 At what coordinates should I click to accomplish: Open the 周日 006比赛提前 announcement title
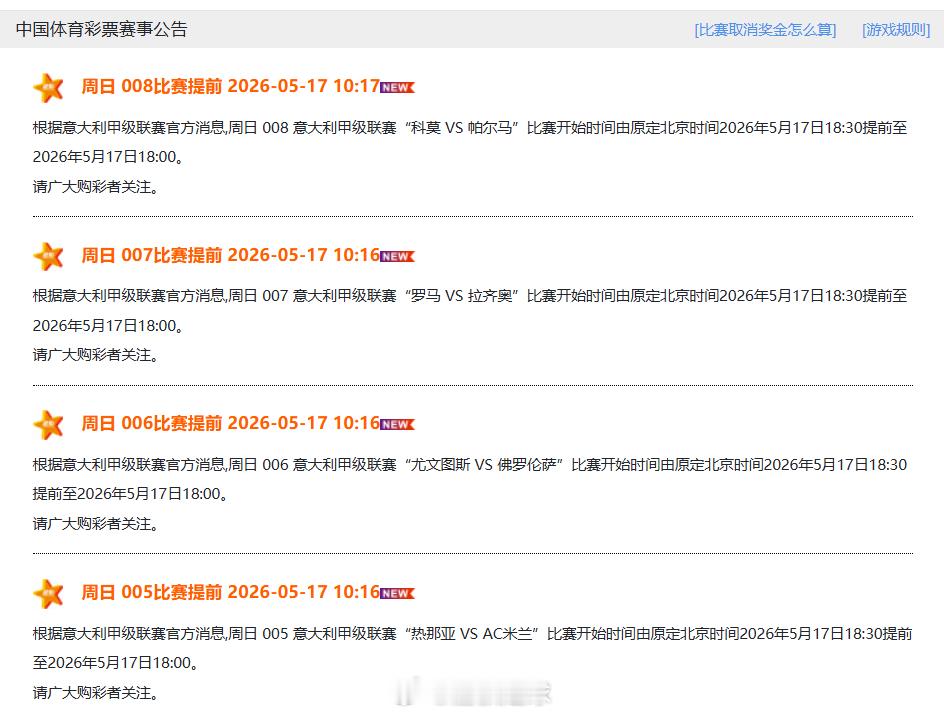231,423
